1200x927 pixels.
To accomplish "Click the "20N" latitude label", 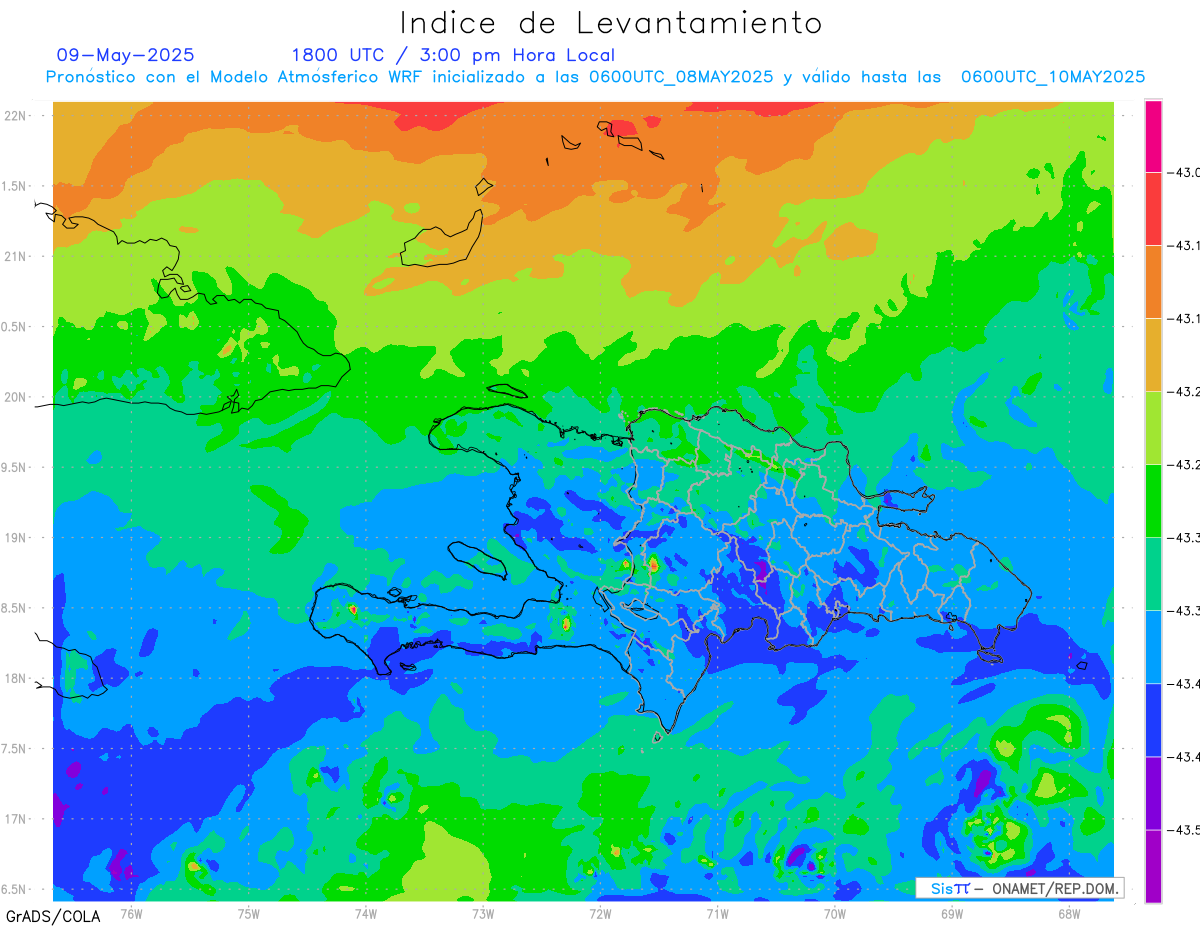I will pyautogui.click(x=16, y=397).
